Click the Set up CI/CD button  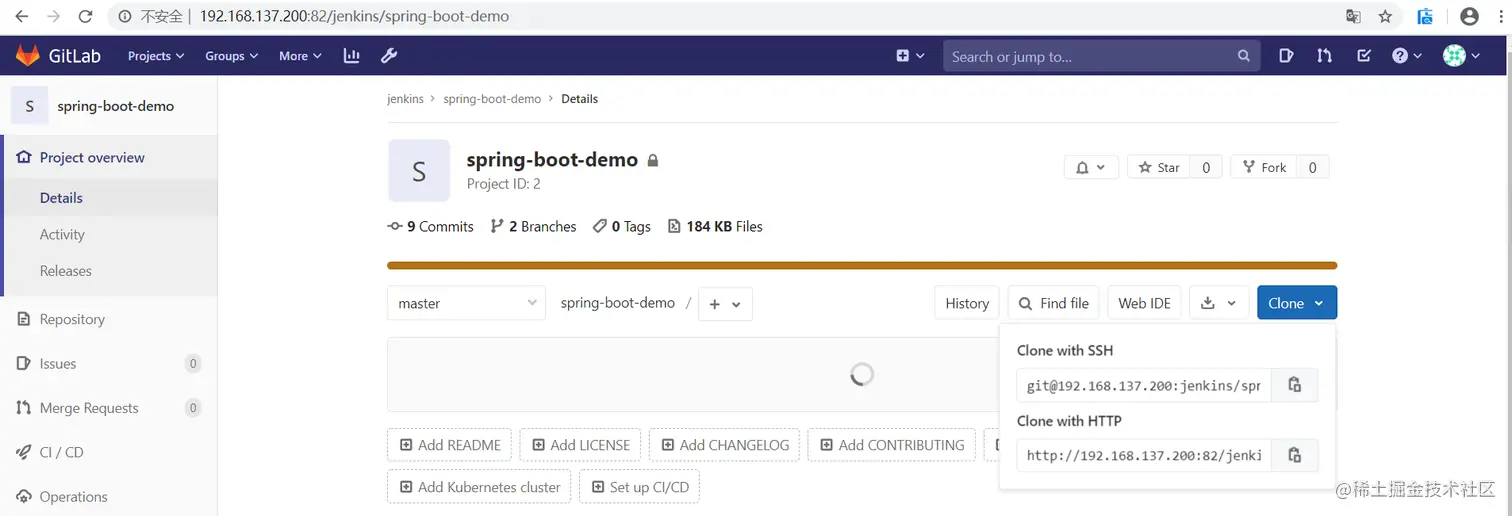(639, 487)
